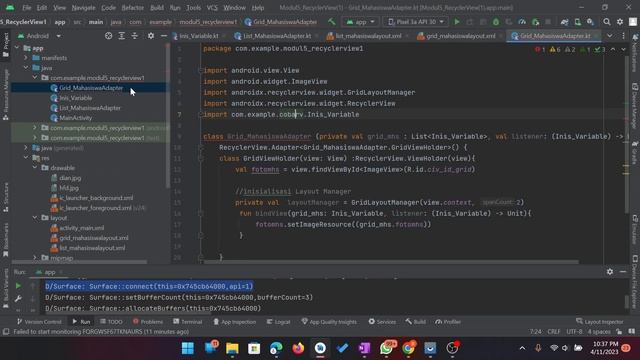
Task: Expand the mipmap folder
Action: (35, 258)
